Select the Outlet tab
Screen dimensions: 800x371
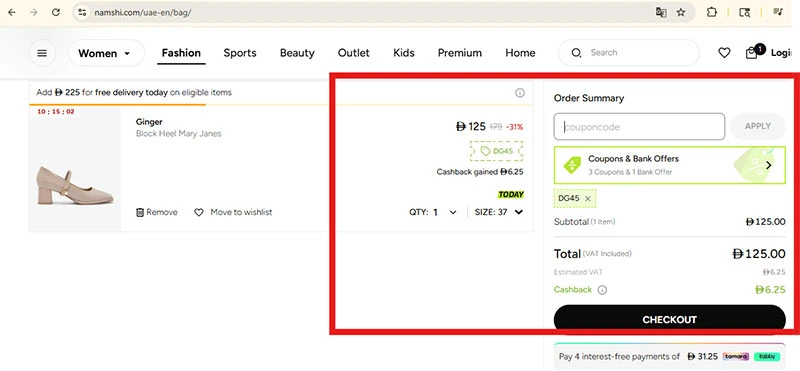click(354, 53)
